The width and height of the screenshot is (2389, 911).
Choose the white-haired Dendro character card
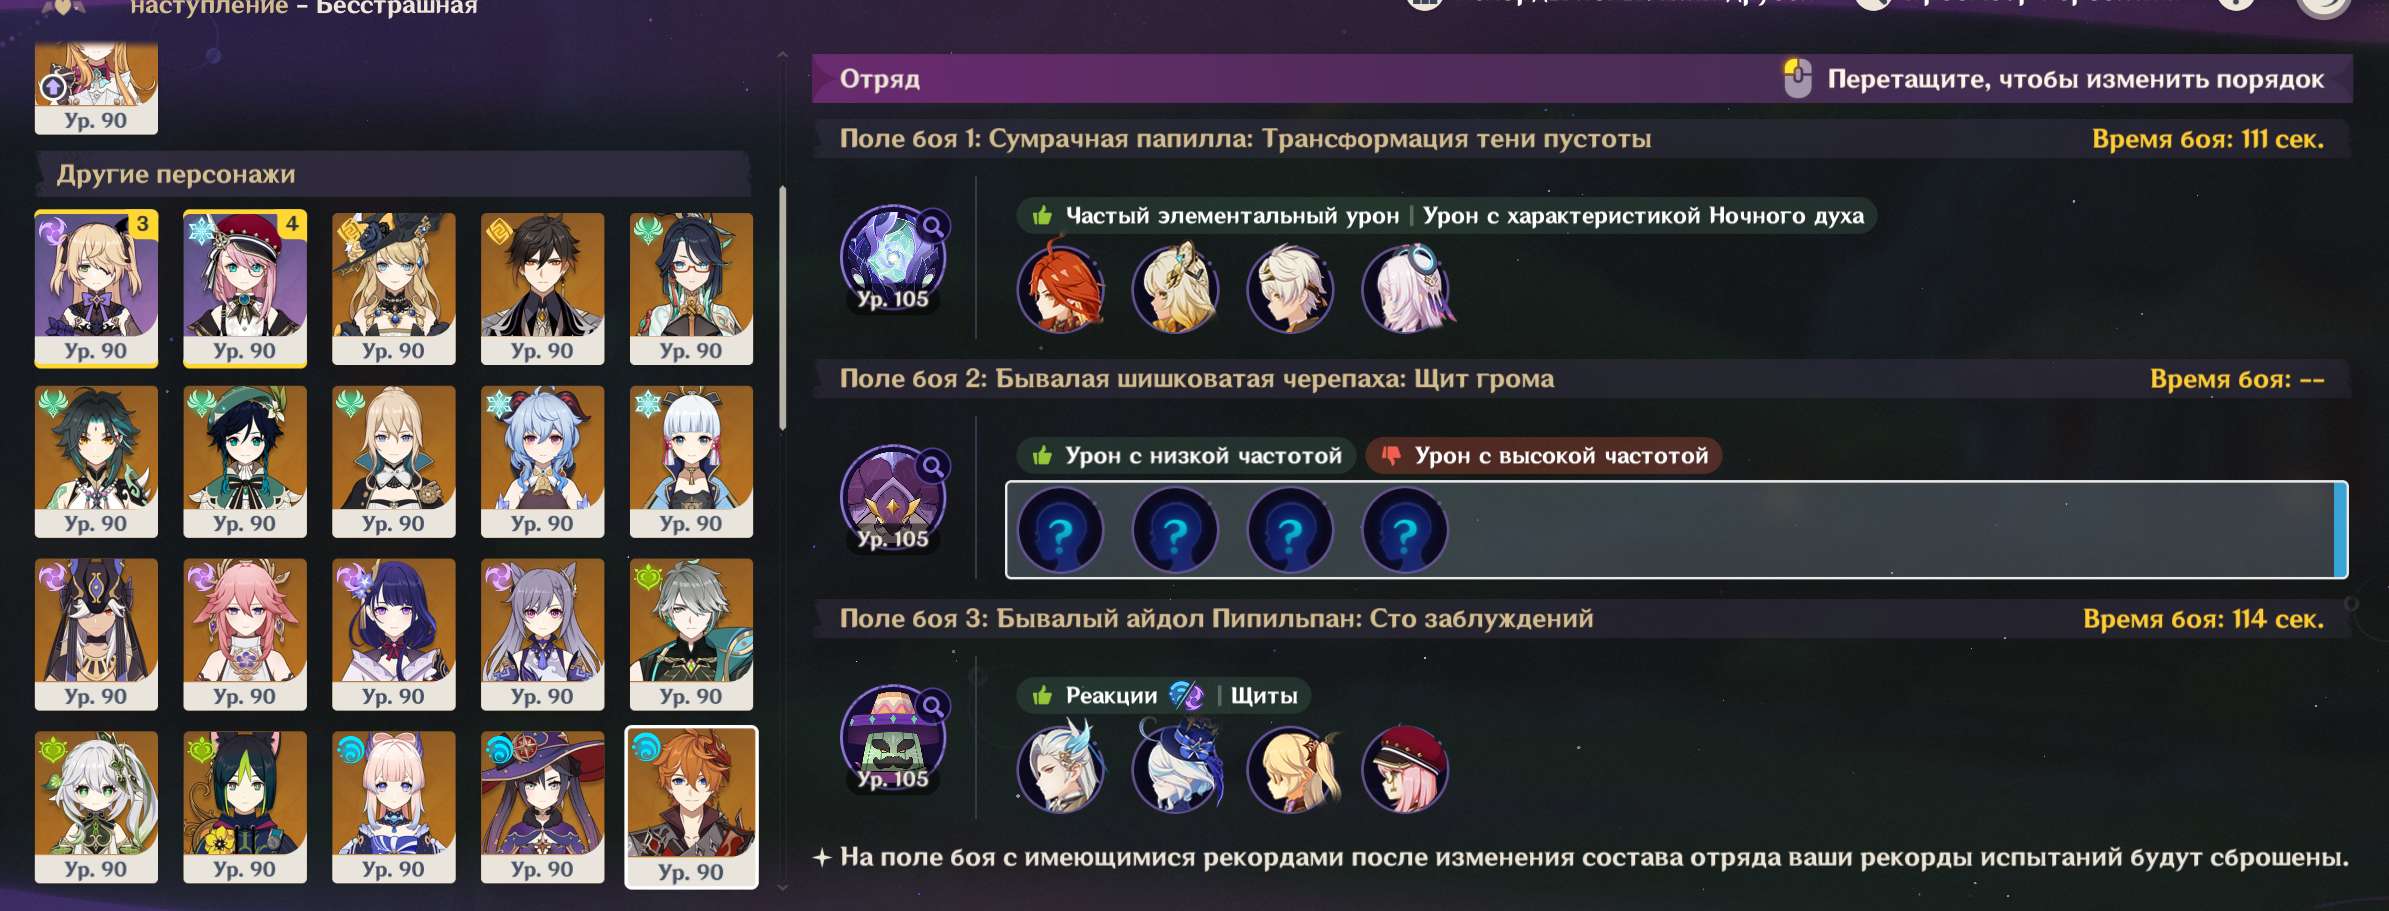96,807
